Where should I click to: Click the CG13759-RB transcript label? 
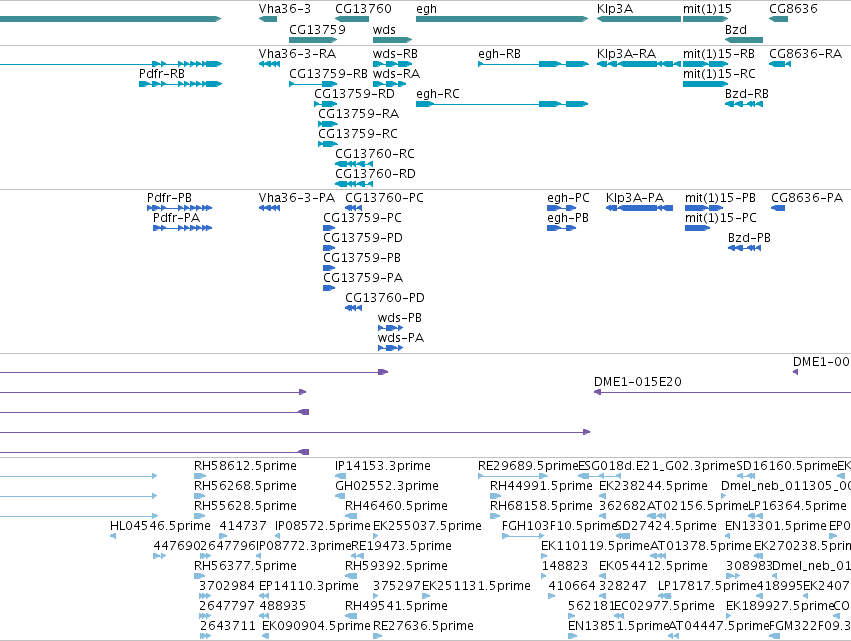pyautogui.click(x=328, y=73)
